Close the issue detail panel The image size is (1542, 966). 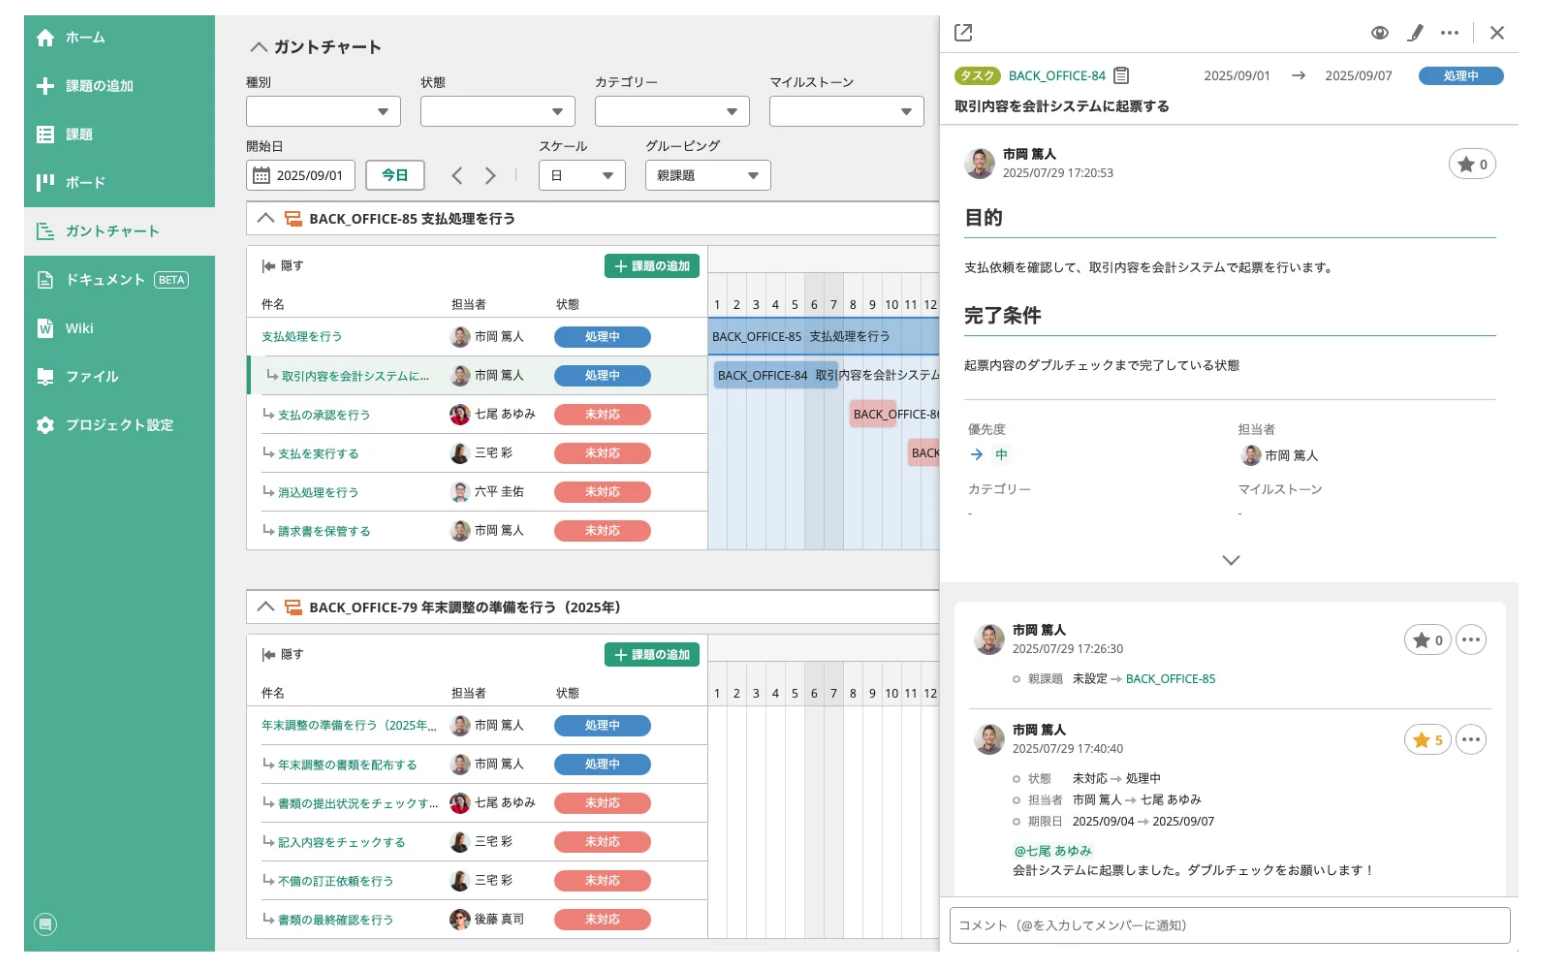point(1497,33)
